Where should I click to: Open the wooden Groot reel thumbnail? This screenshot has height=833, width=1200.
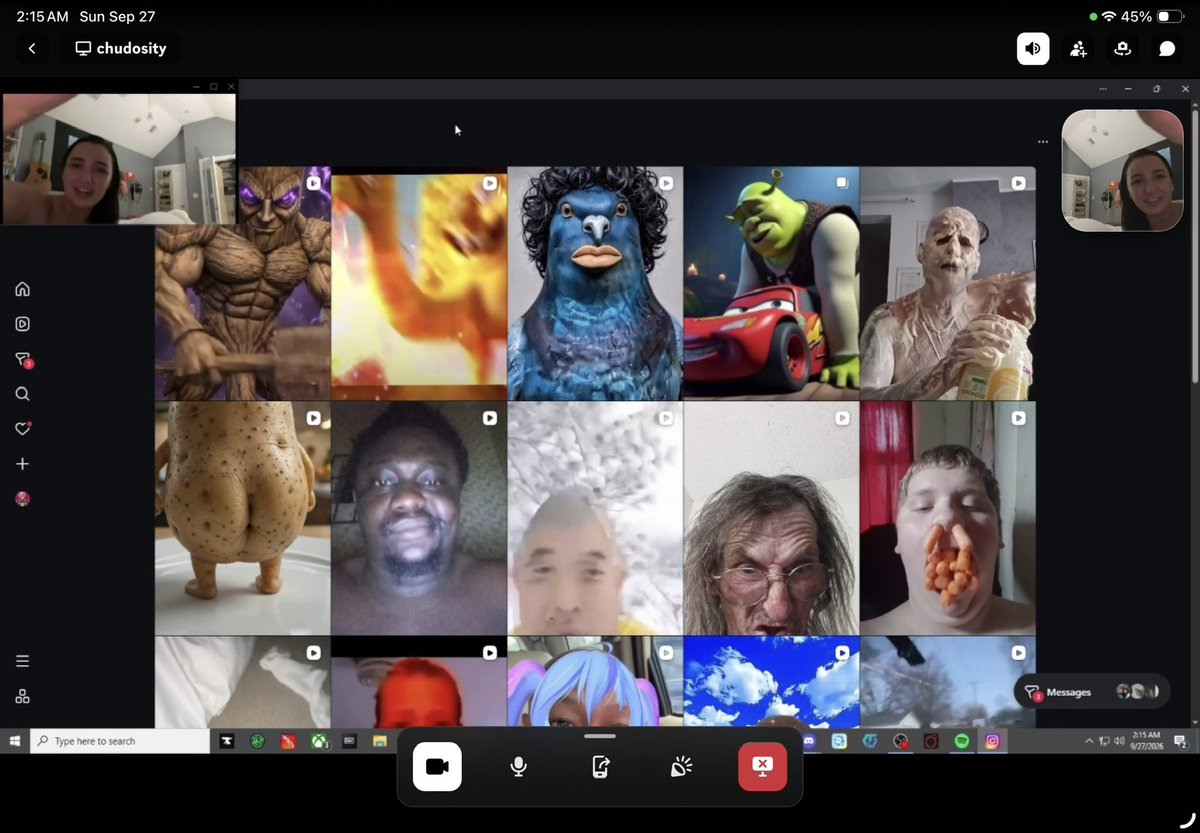(x=243, y=283)
